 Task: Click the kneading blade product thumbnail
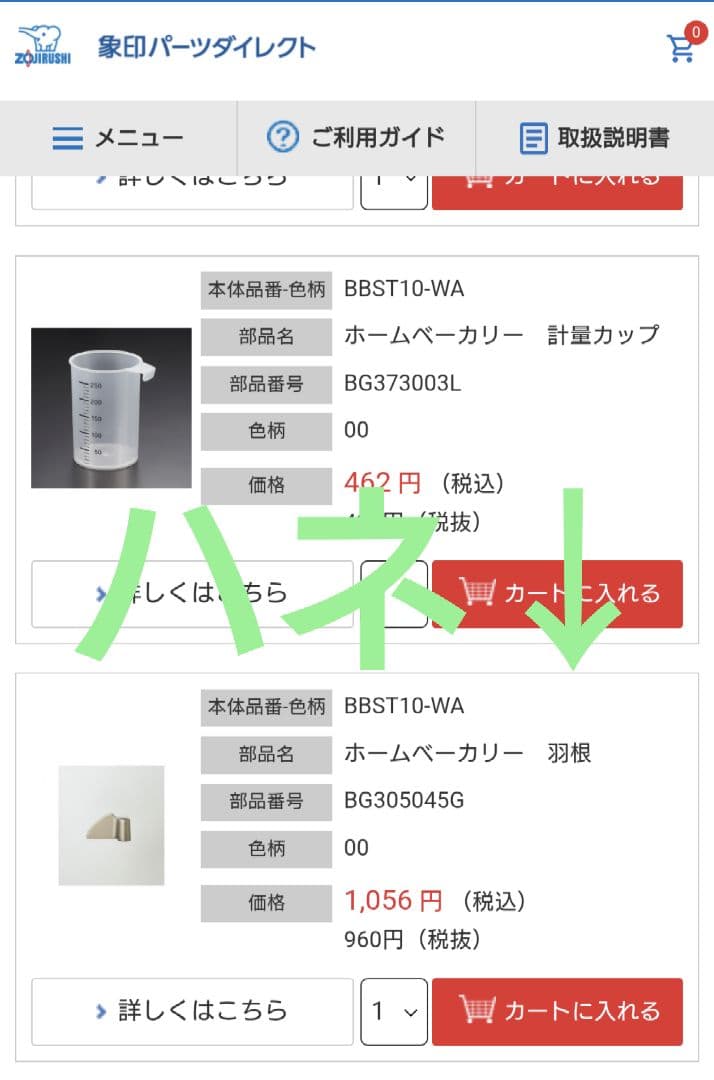[111, 826]
